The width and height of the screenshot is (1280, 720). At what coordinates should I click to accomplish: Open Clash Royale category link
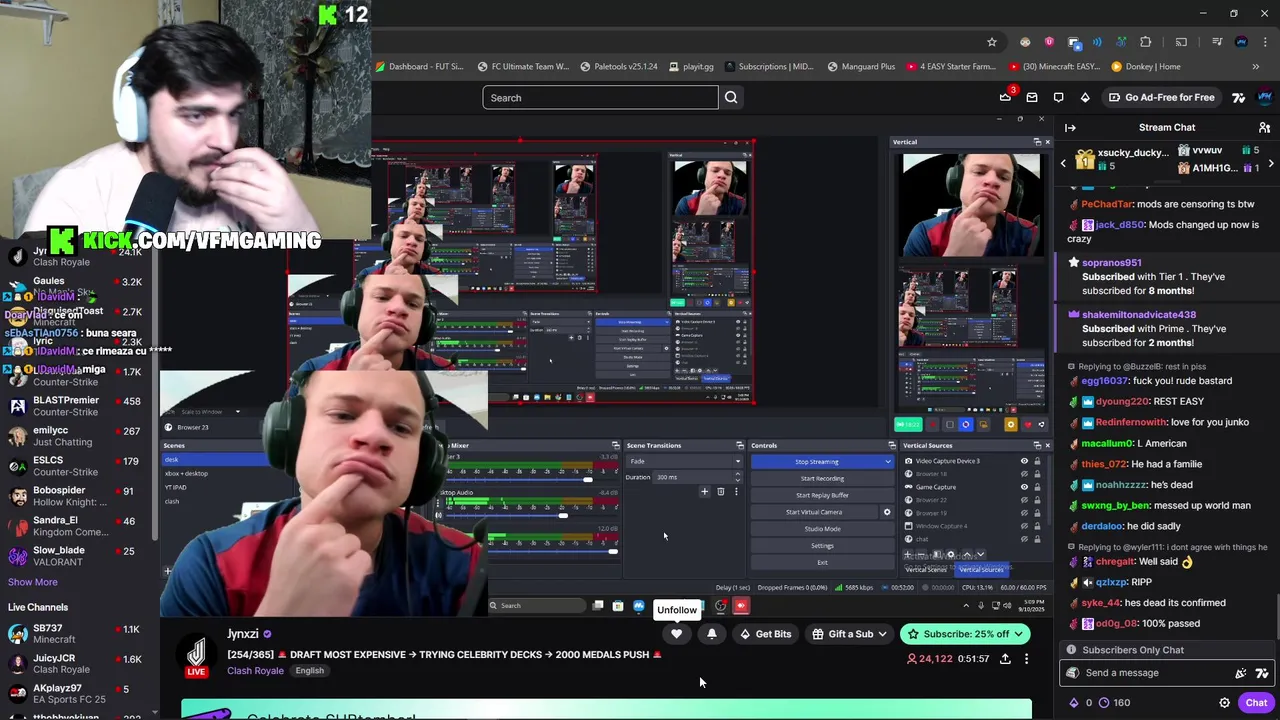click(255, 671)
